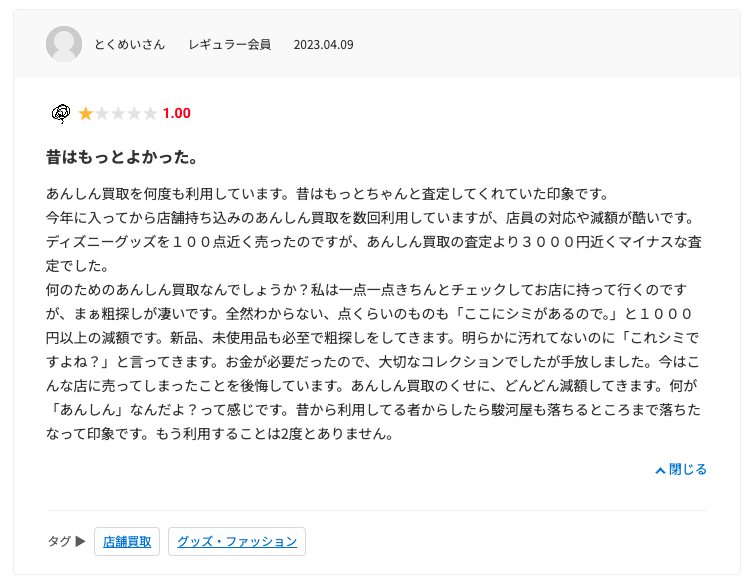The width and height of the screenshot is (748, 583).
Task: Click the fourth gray rating star
Action: click(133, 113)
